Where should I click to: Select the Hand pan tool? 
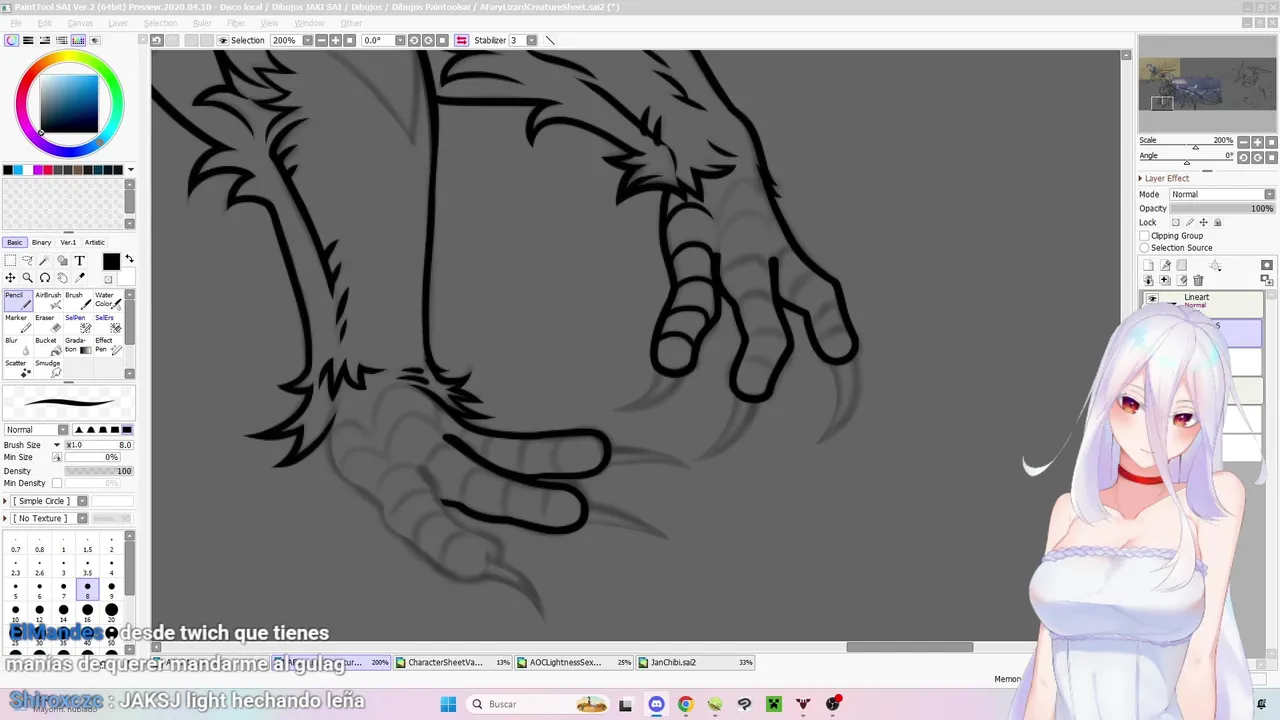click(62, 278)
